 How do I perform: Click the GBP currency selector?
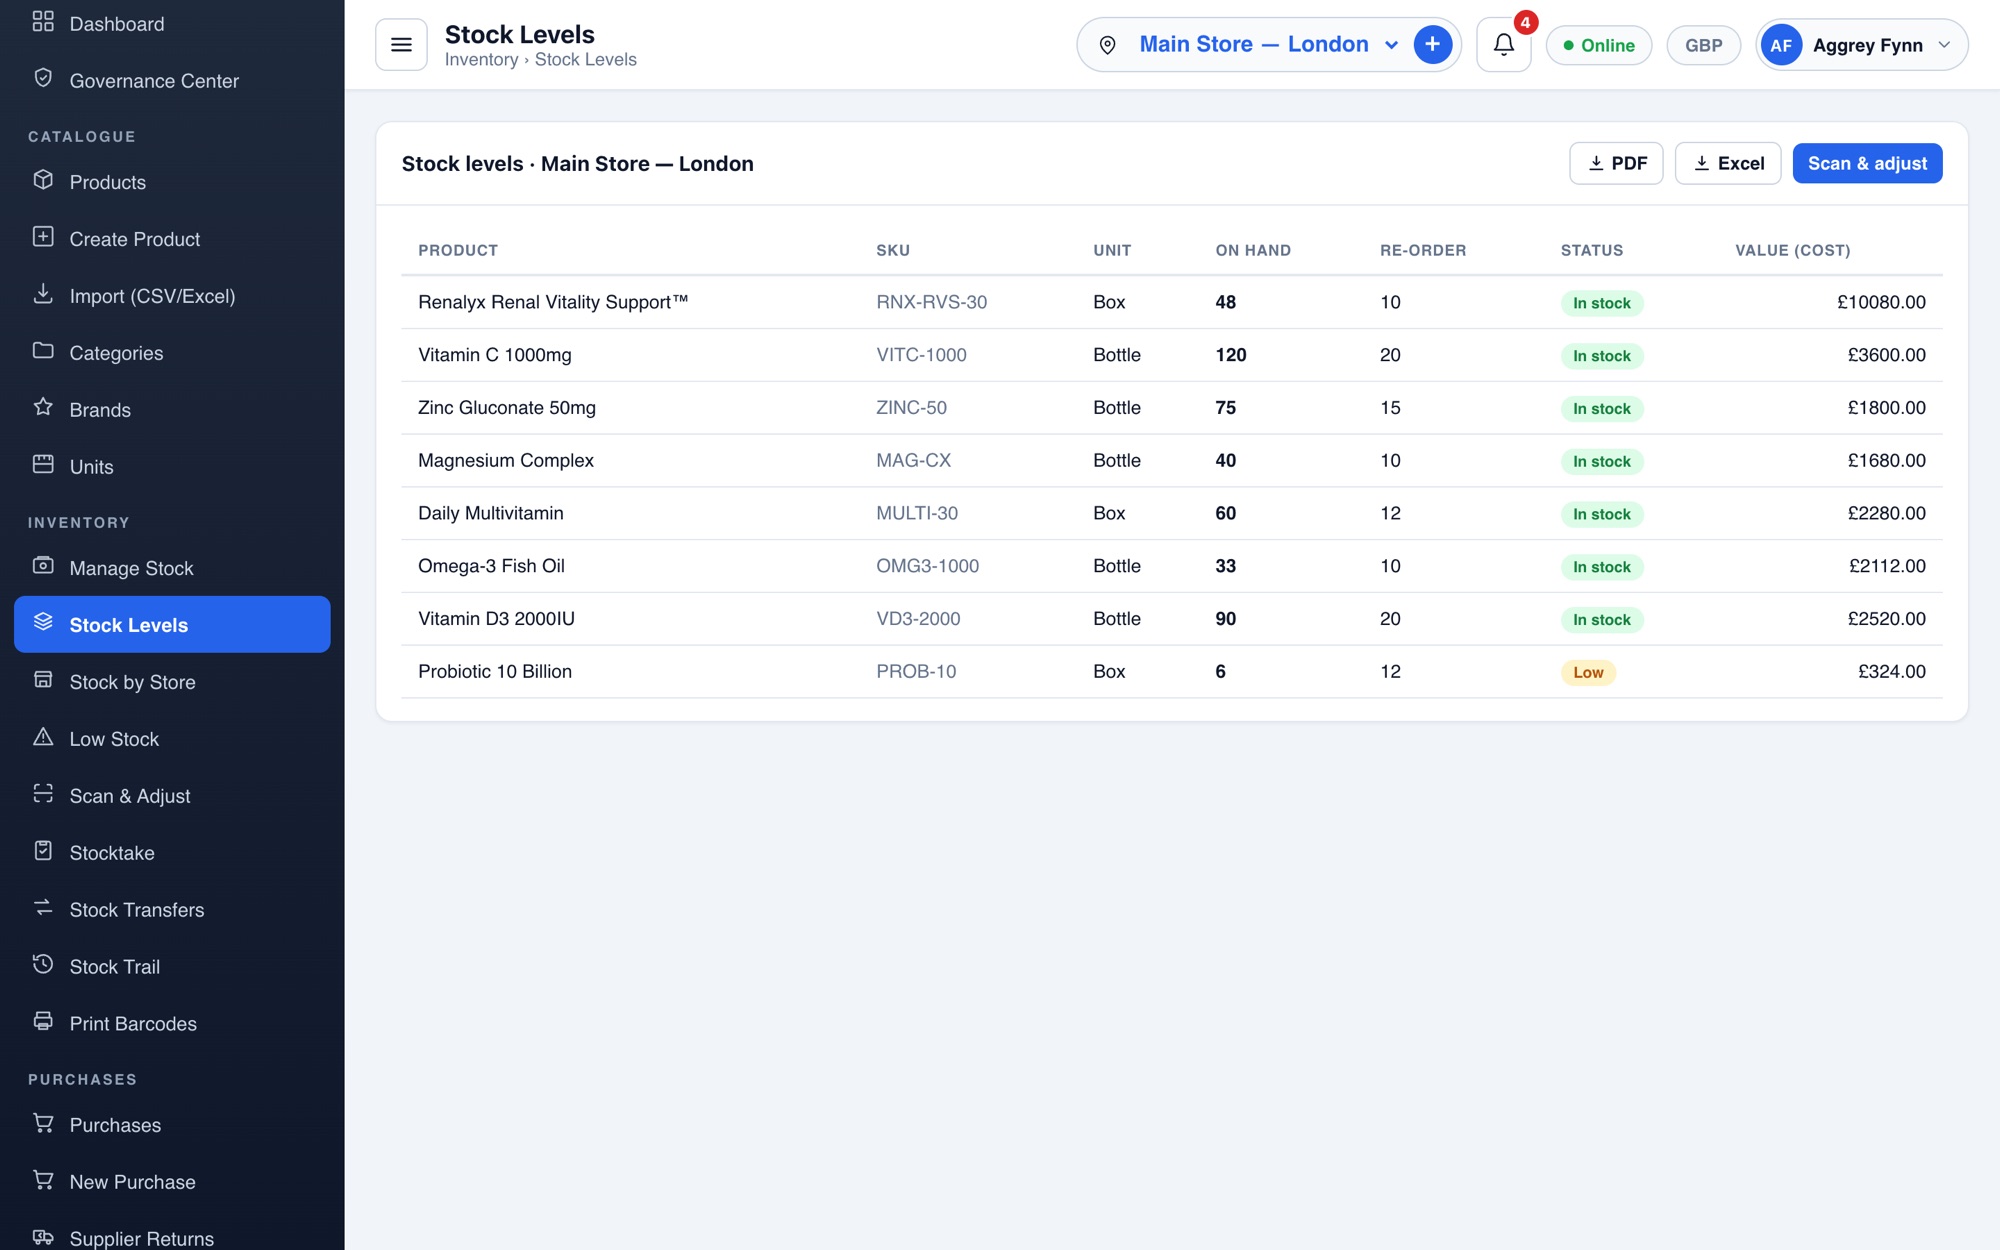click(x=1703, y=45)
